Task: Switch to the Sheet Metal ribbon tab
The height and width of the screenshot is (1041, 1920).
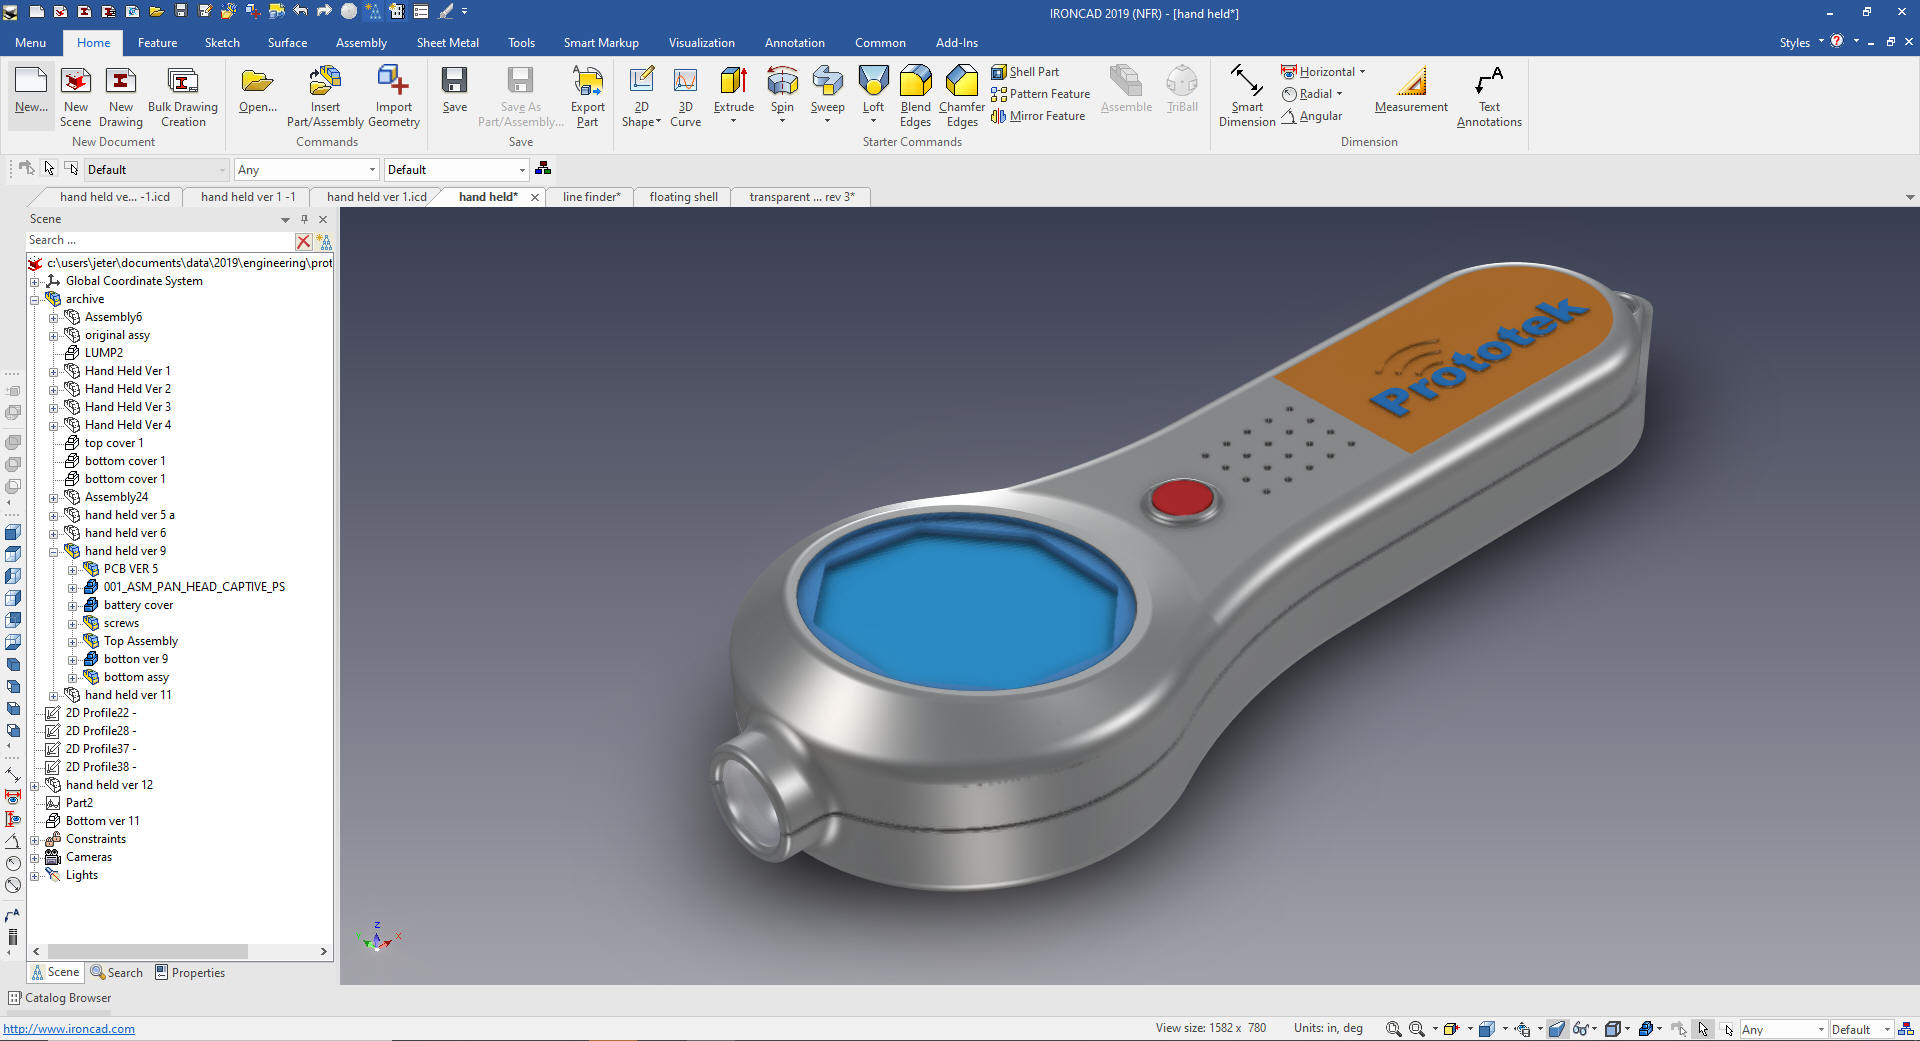Action: coord(447,43)
